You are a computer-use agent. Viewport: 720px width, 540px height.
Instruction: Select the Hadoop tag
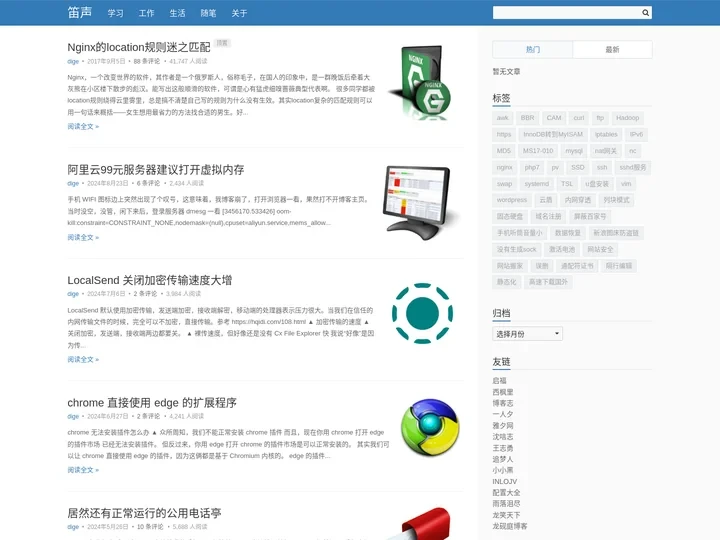(x=627, y=118)
